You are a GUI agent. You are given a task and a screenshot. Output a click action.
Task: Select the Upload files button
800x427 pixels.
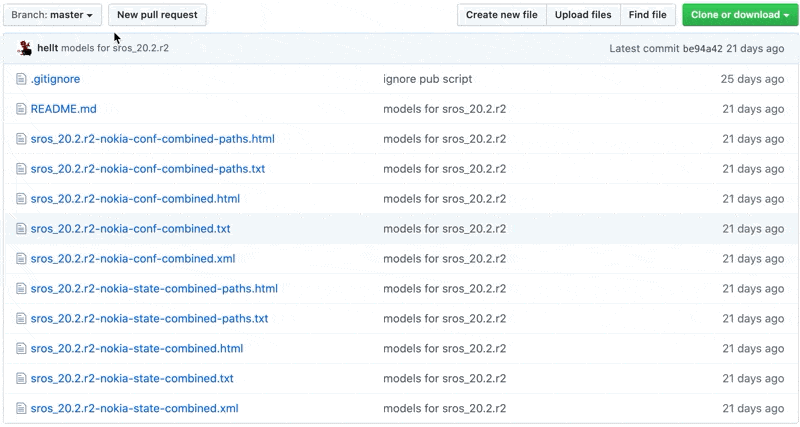583,15
